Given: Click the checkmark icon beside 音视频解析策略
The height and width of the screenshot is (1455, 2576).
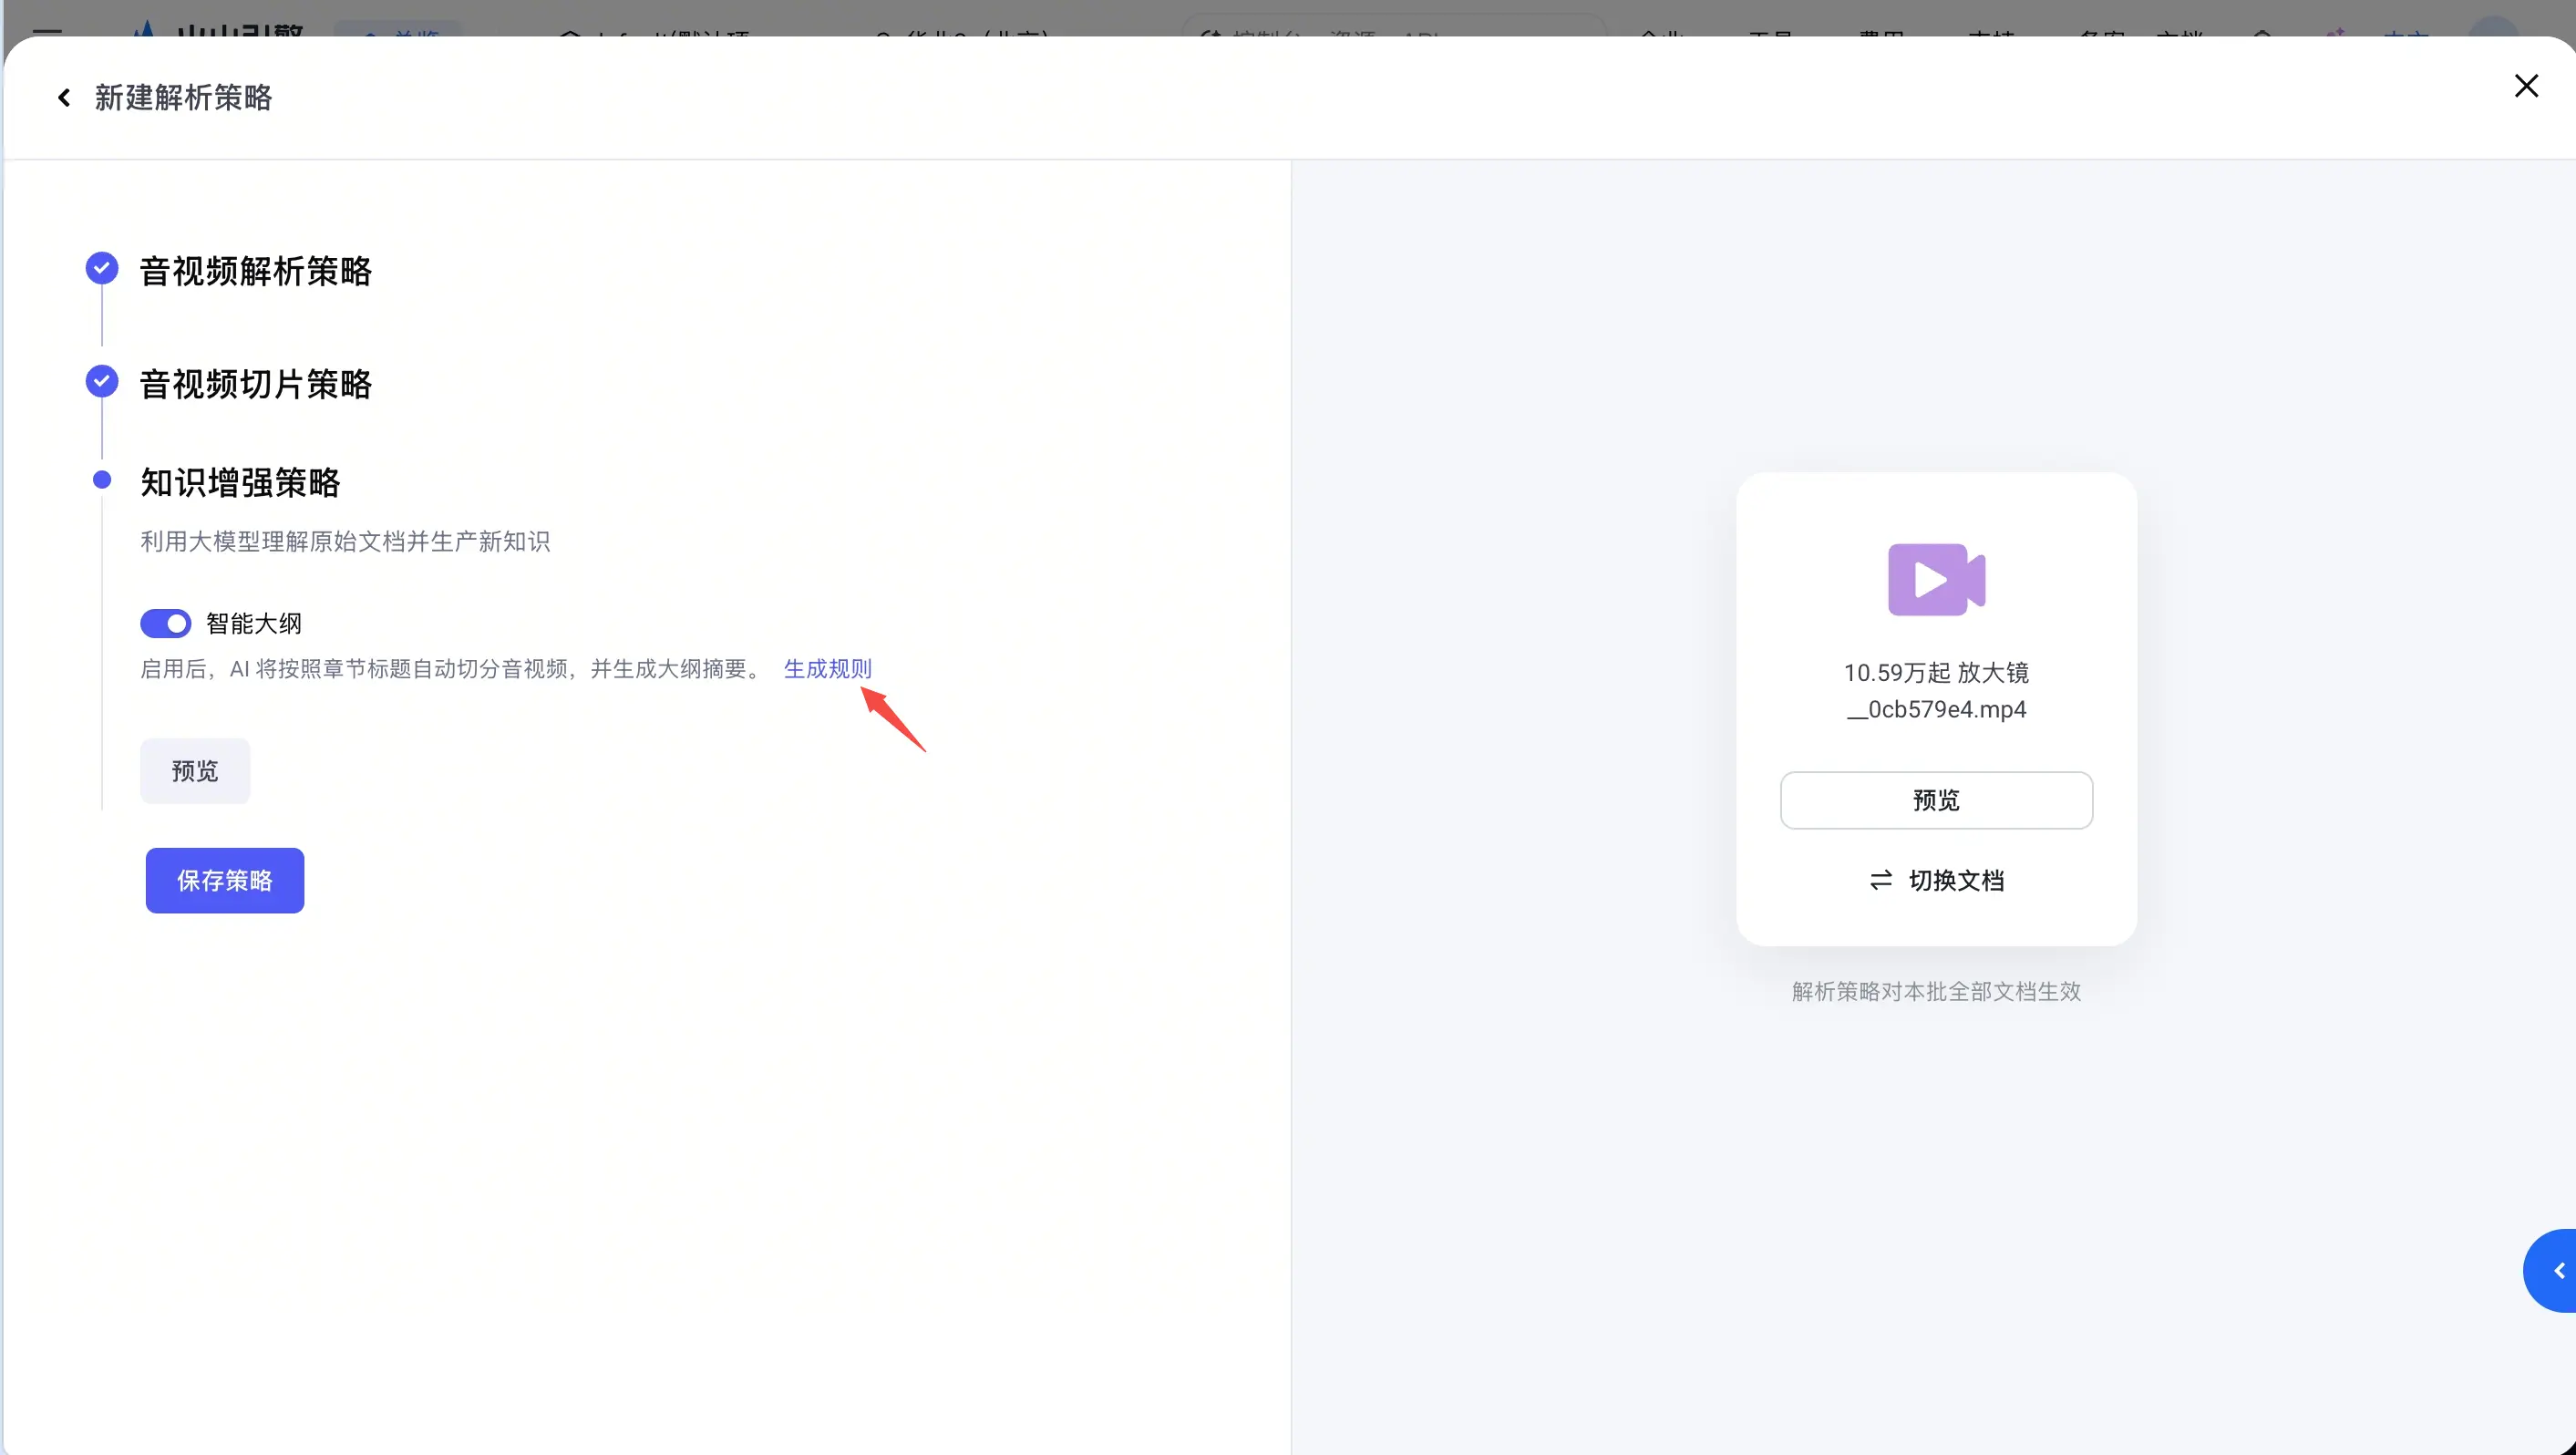Looking at the screenshot, I should pyautogui.click(x=102, y=268).
